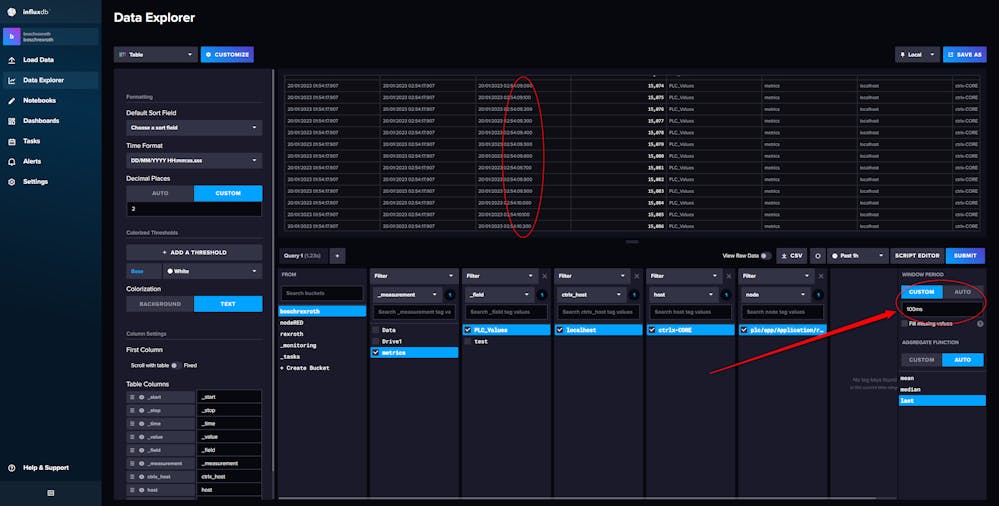Image resolution: width=999 pixels, height=506 pixels.
Task: Switch Window Period to Auto tab
Action: (x=962, y=292)
